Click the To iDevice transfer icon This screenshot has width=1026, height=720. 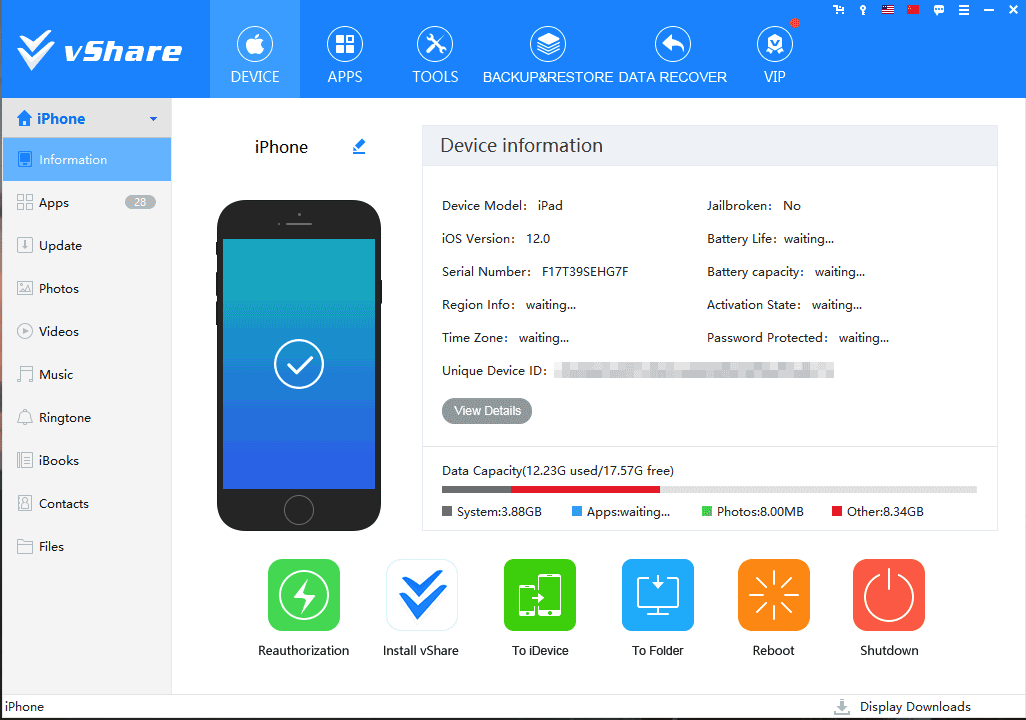click(540, 595)
